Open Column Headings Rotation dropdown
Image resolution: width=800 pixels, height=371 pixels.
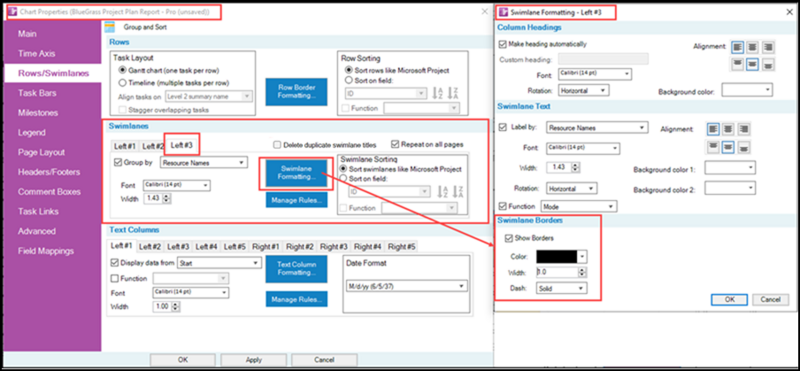click(x=584, y=90)
